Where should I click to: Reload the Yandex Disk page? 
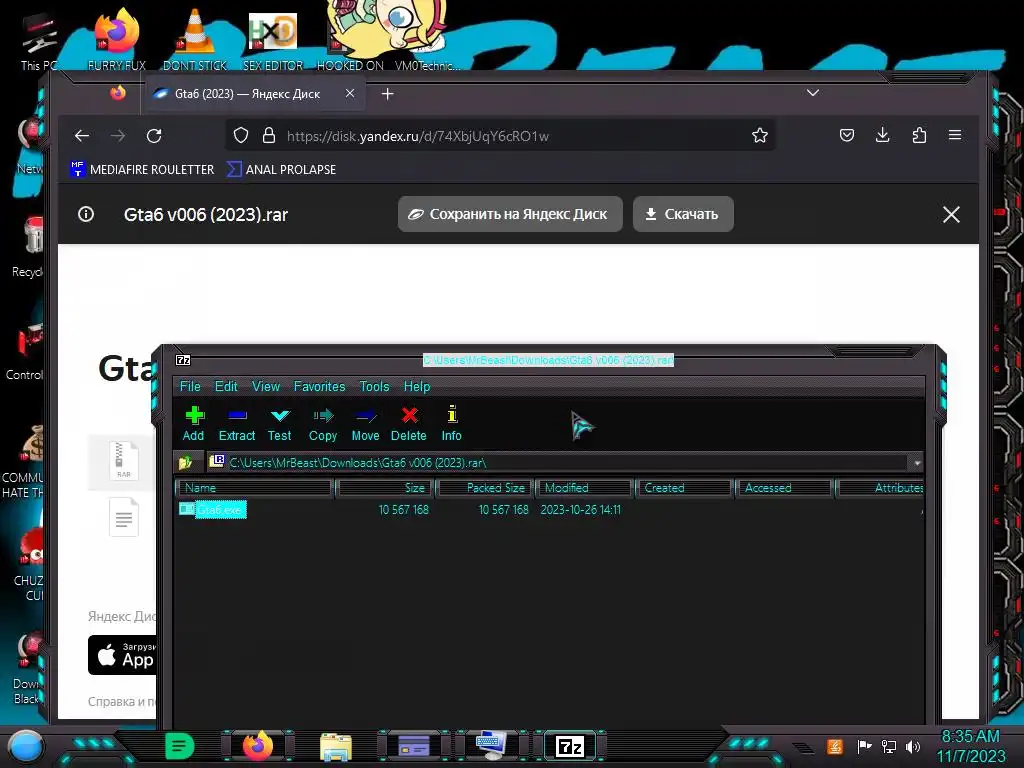pyautogui.click(x=154, y=136)
